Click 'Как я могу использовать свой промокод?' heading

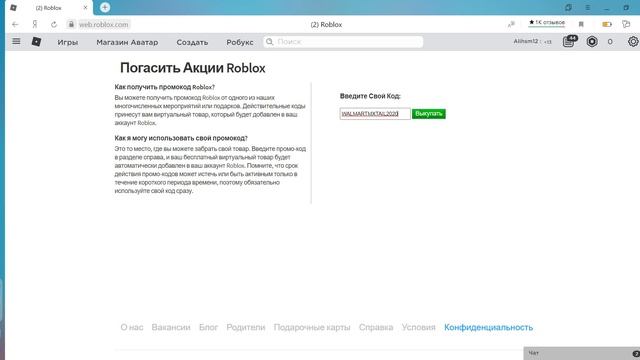181,138
